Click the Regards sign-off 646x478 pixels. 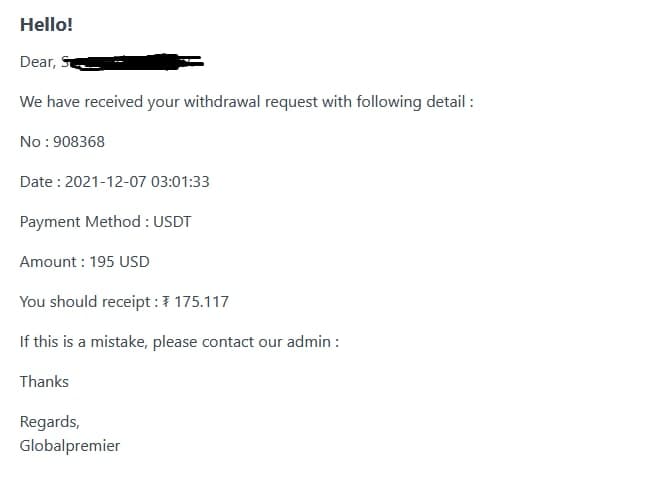click(x=49, y=422)
